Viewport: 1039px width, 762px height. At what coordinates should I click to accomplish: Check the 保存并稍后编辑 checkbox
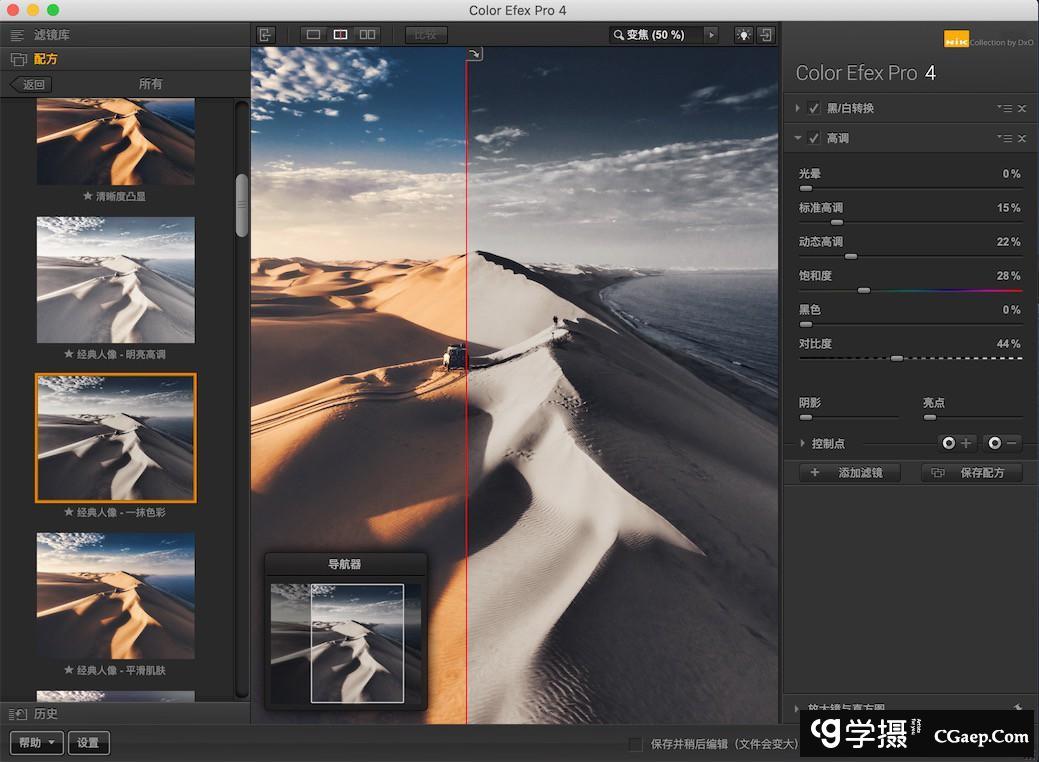(x=635, y=744)
